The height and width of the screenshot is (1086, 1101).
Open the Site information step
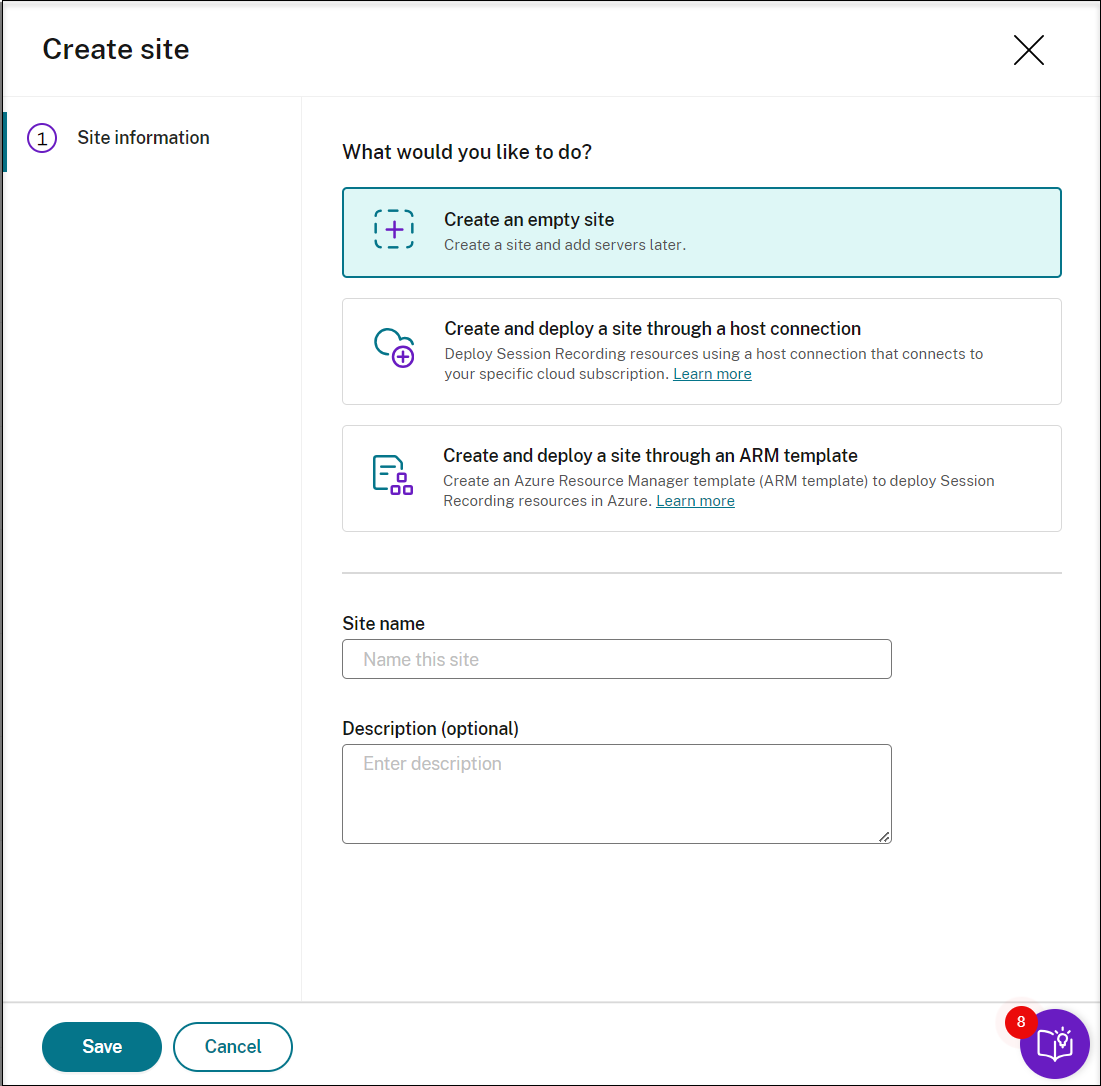pyautogui.click(x=143, y=138)
